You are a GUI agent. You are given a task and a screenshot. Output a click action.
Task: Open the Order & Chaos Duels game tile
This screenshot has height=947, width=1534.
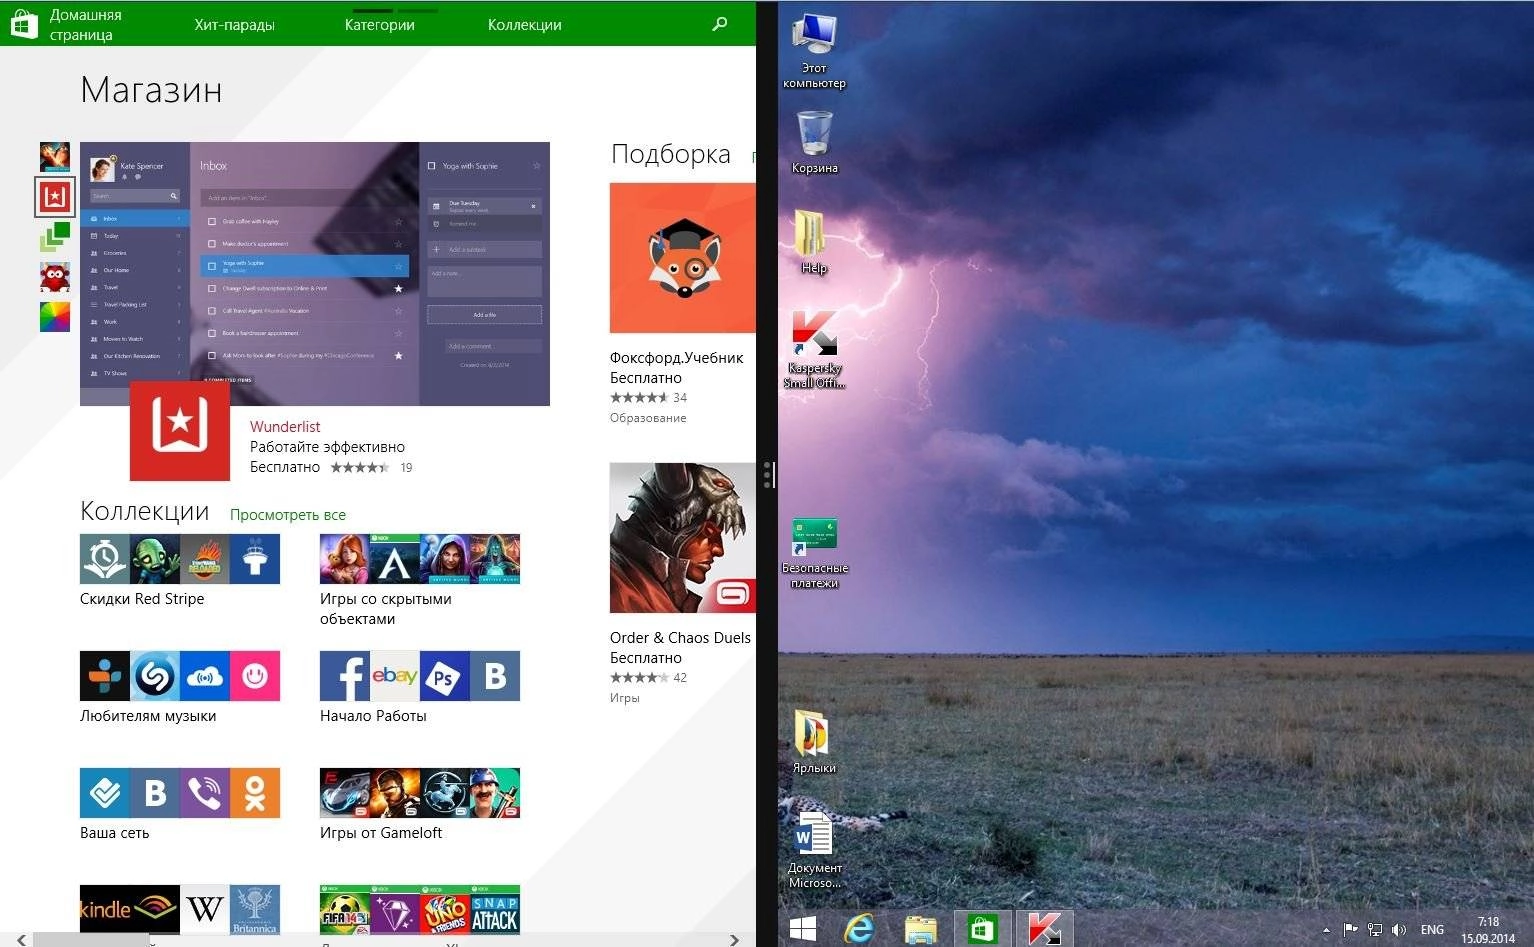click(x=683, y=538)
